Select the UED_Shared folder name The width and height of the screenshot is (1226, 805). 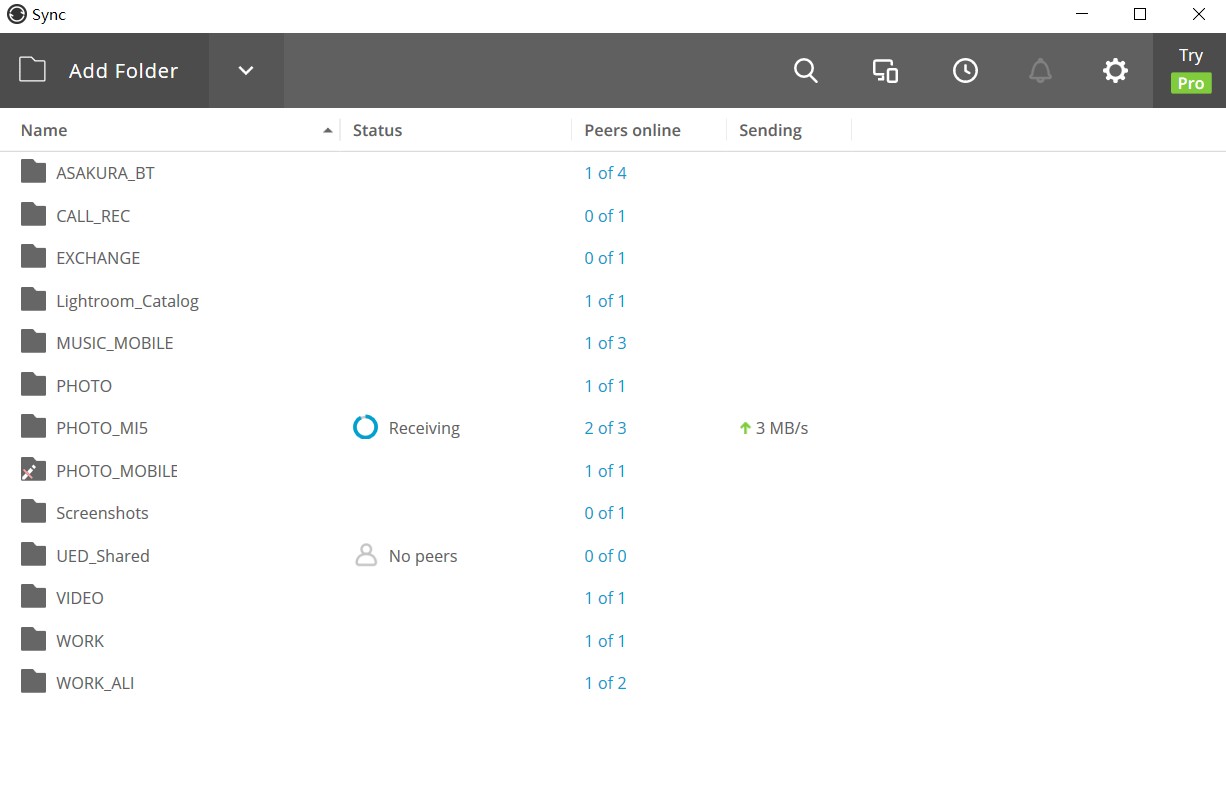103,556
